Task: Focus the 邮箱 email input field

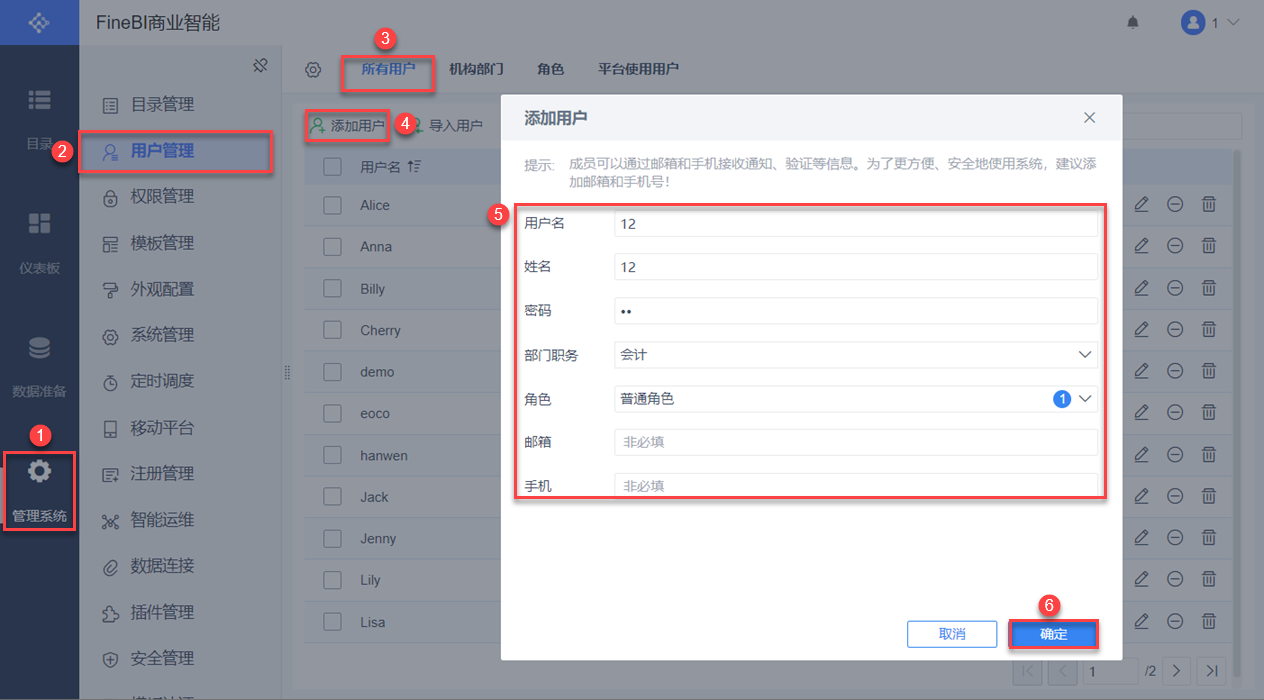Action: [x=856, y=442]
